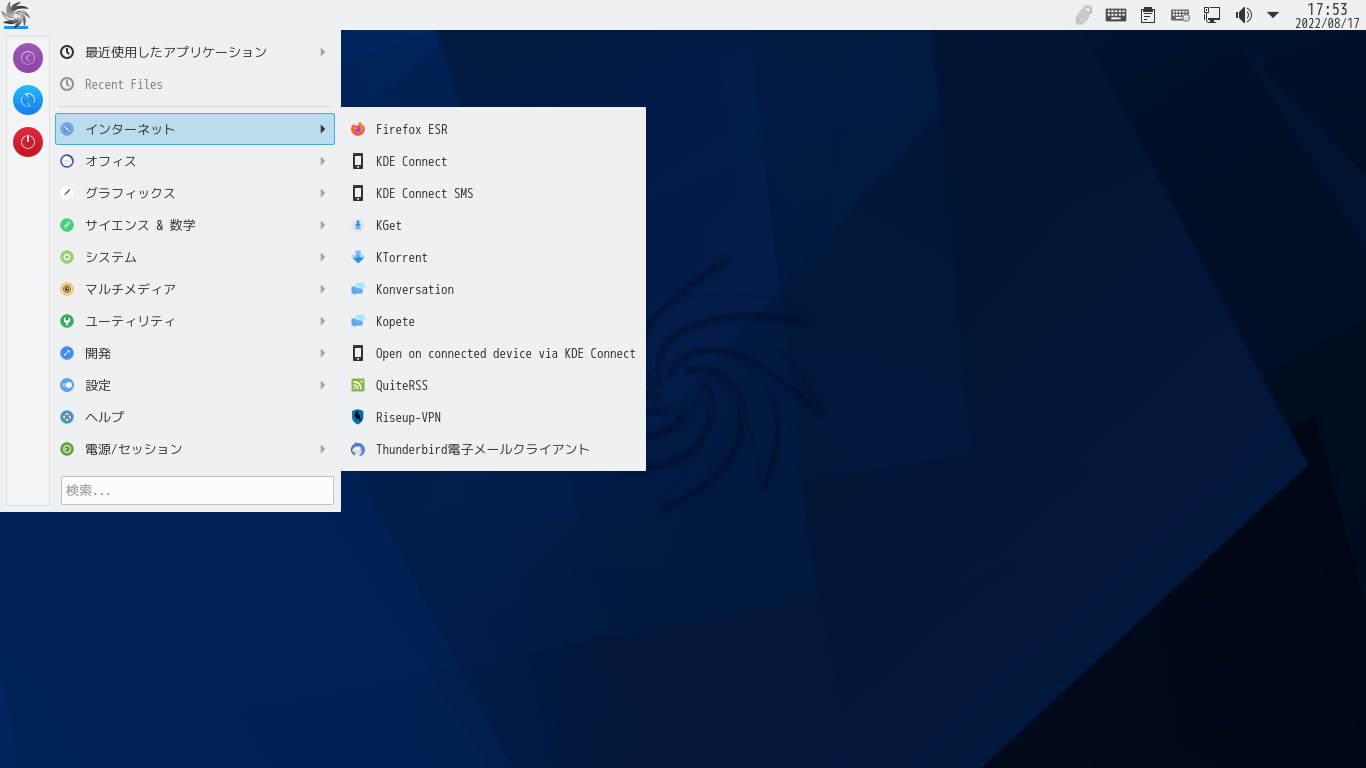Screen dimensions: 1366x768
Task: Expand hidden tray icons with down arrow
Action: [x=1273, y=14]
